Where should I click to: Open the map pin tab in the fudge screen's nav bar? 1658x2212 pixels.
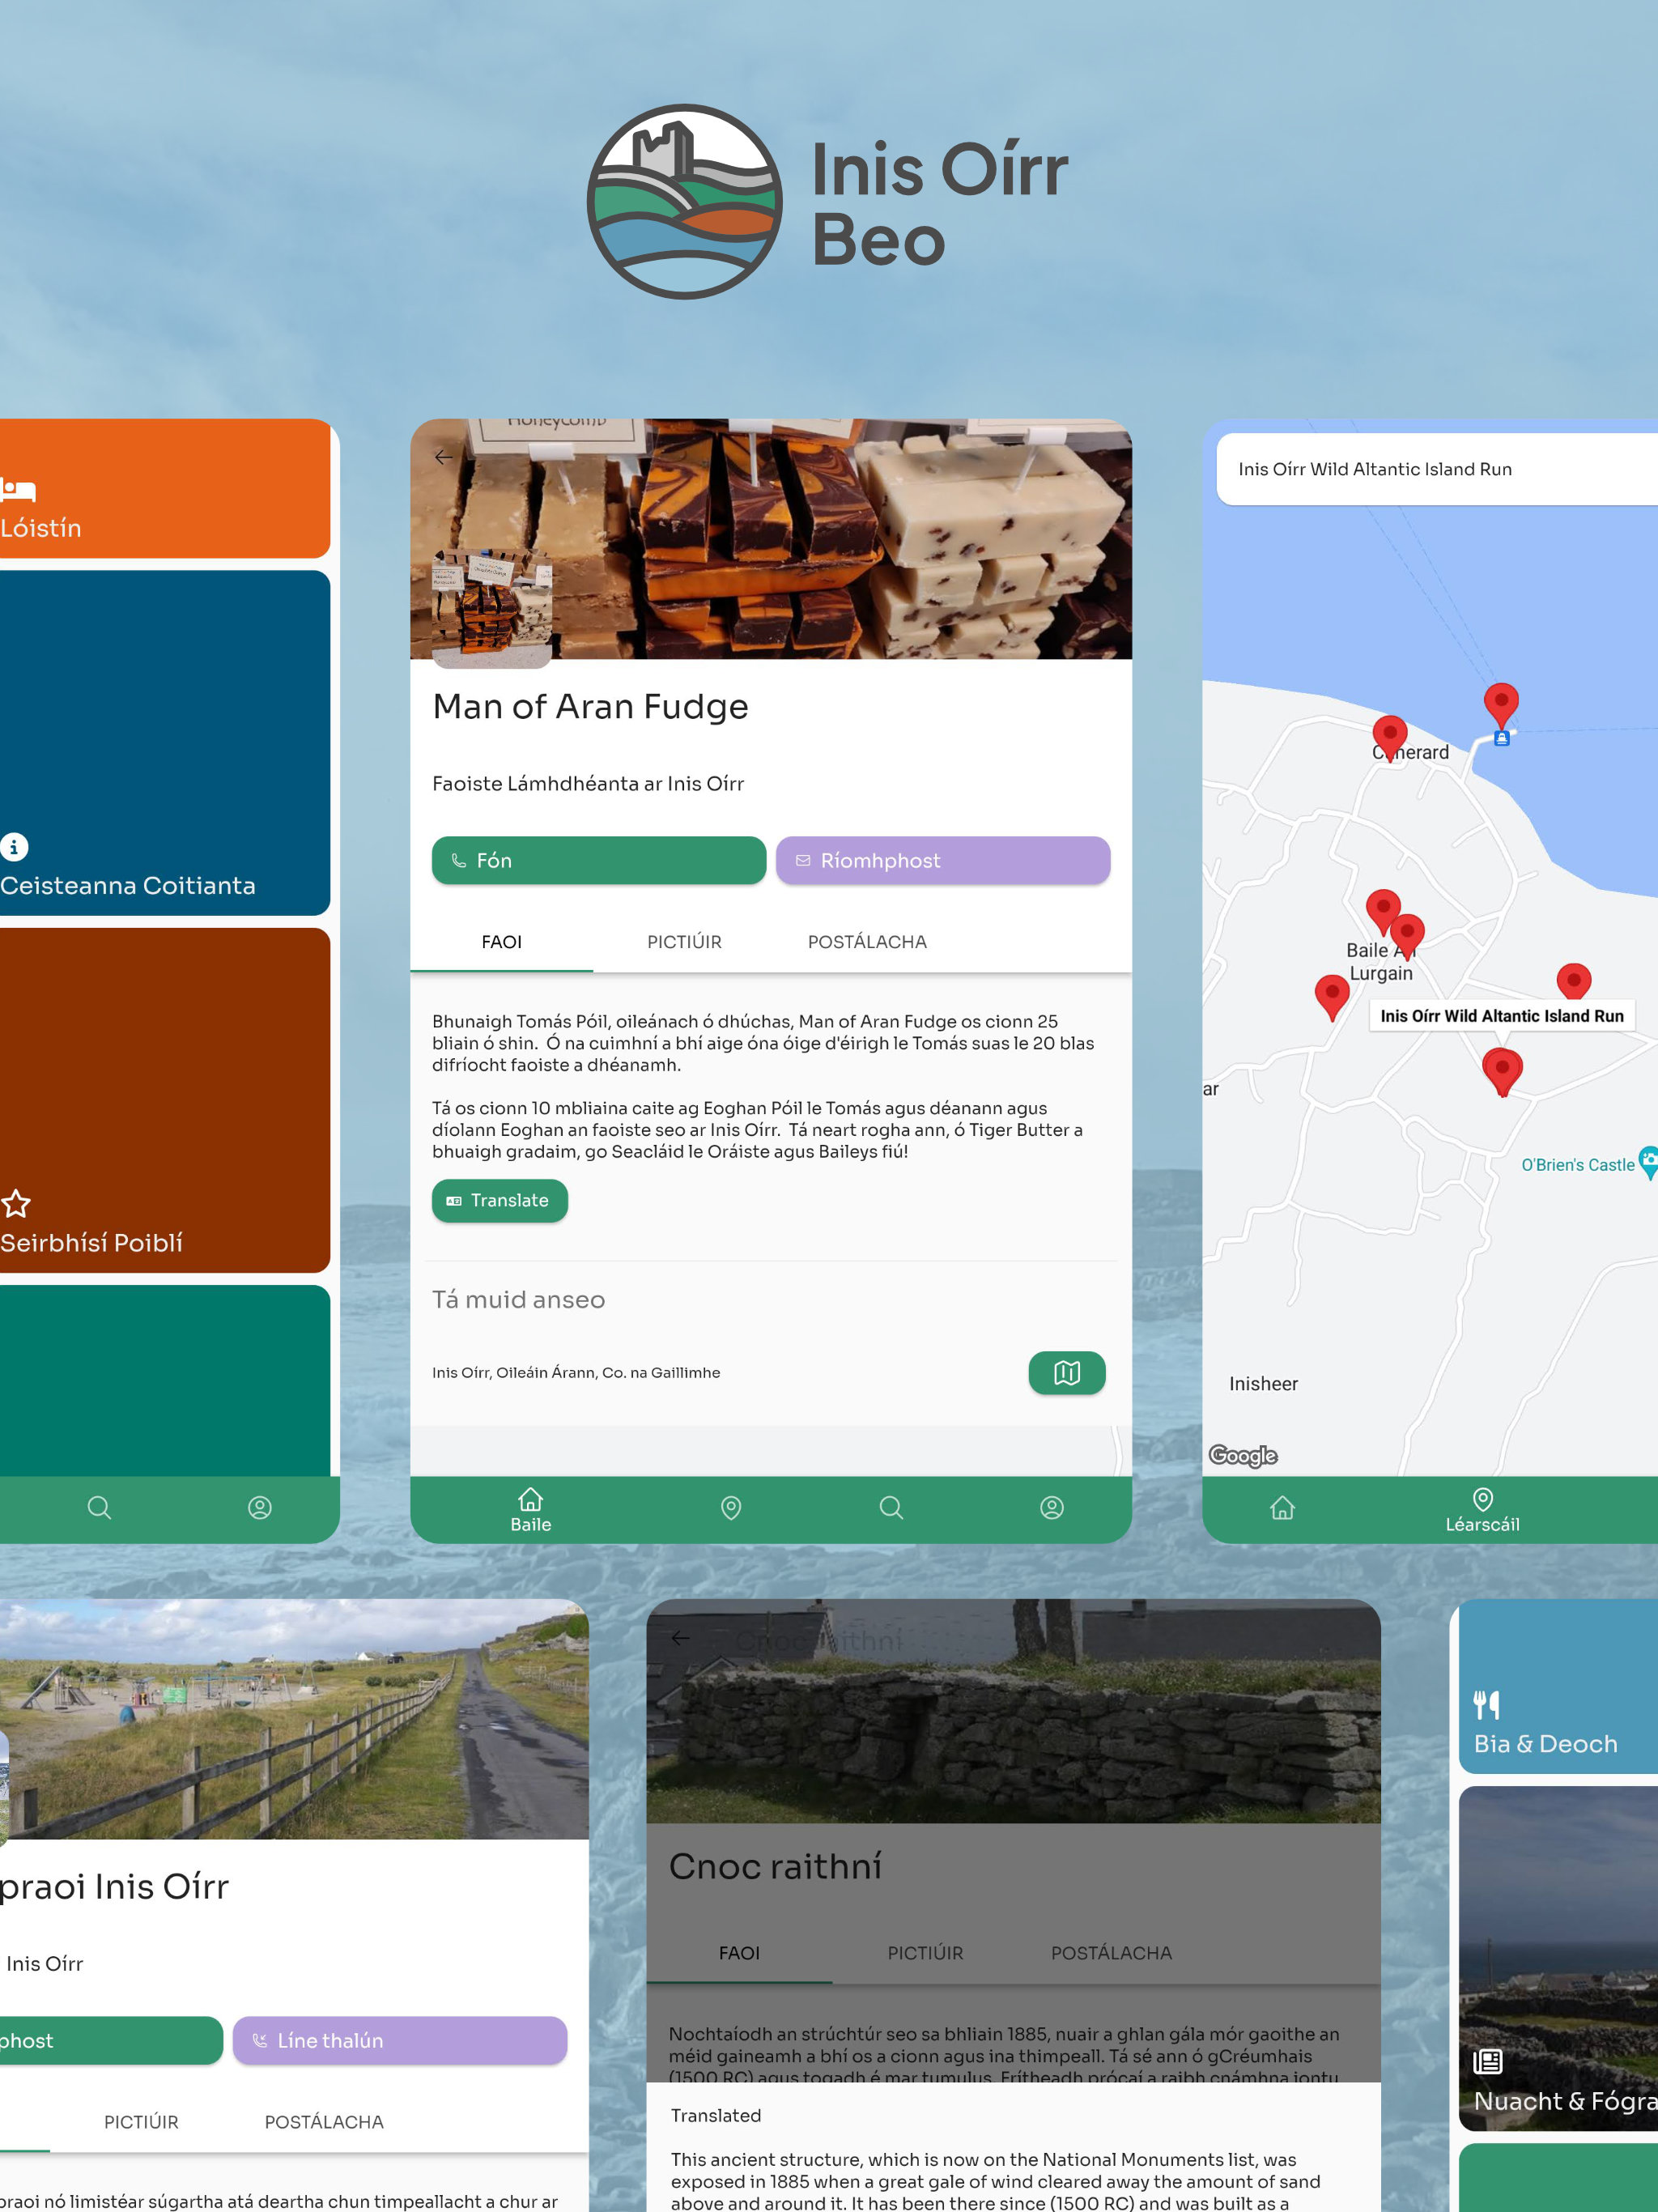[x=731, y=1507]
